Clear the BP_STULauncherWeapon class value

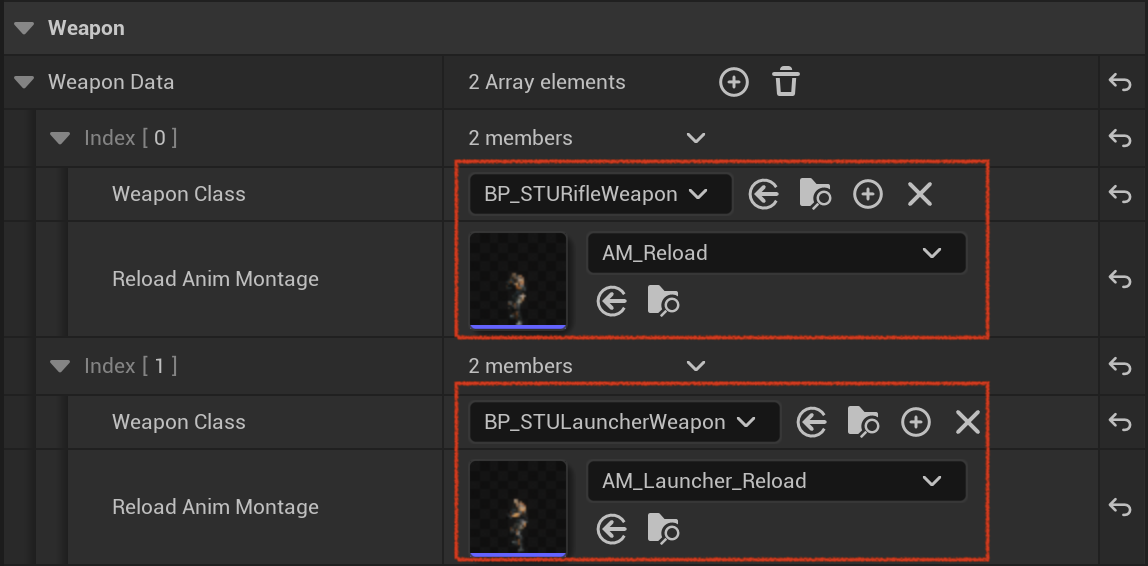pos(968,422)
